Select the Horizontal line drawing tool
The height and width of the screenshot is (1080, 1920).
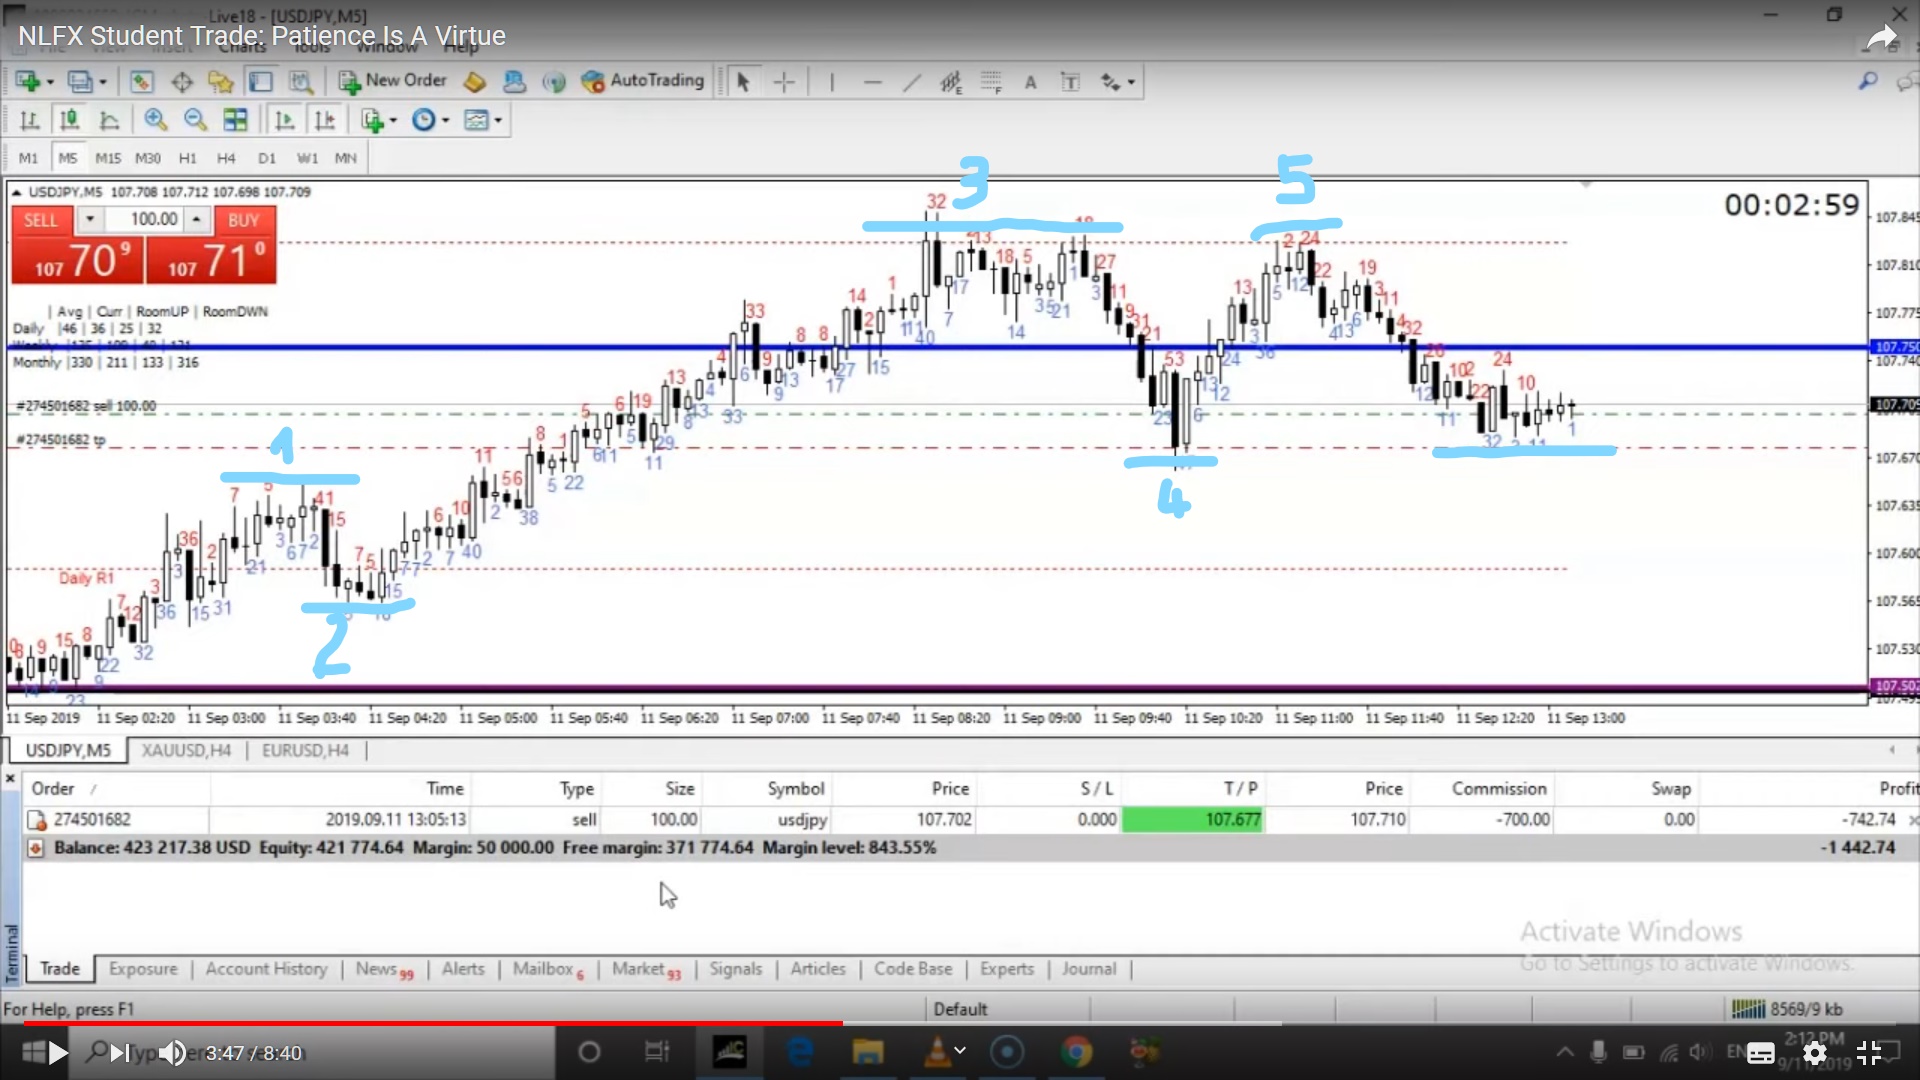tap(872, 82)
